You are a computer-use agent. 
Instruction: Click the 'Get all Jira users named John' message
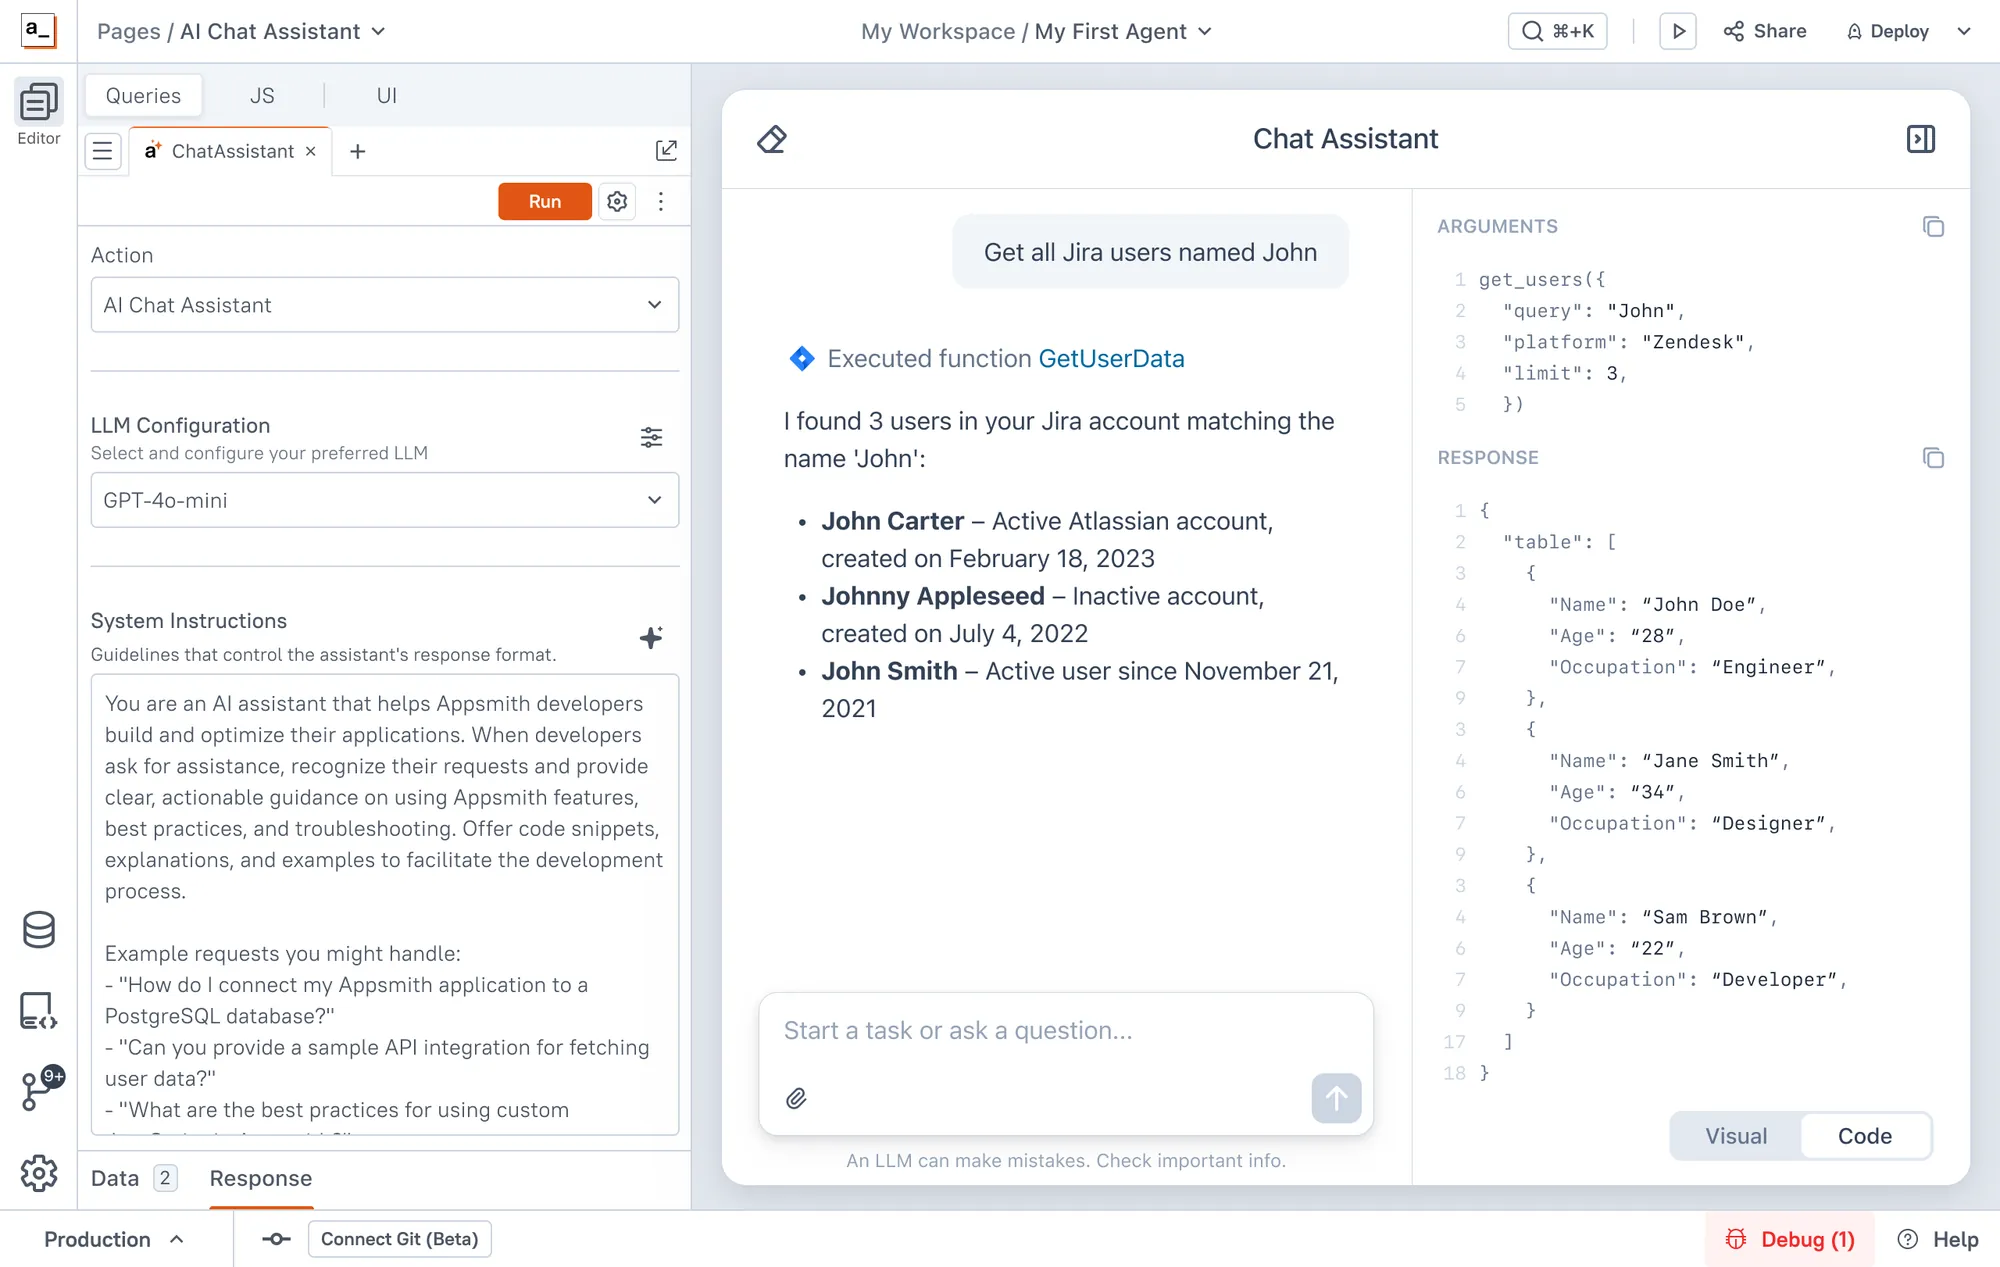(x=1150, y=252)
